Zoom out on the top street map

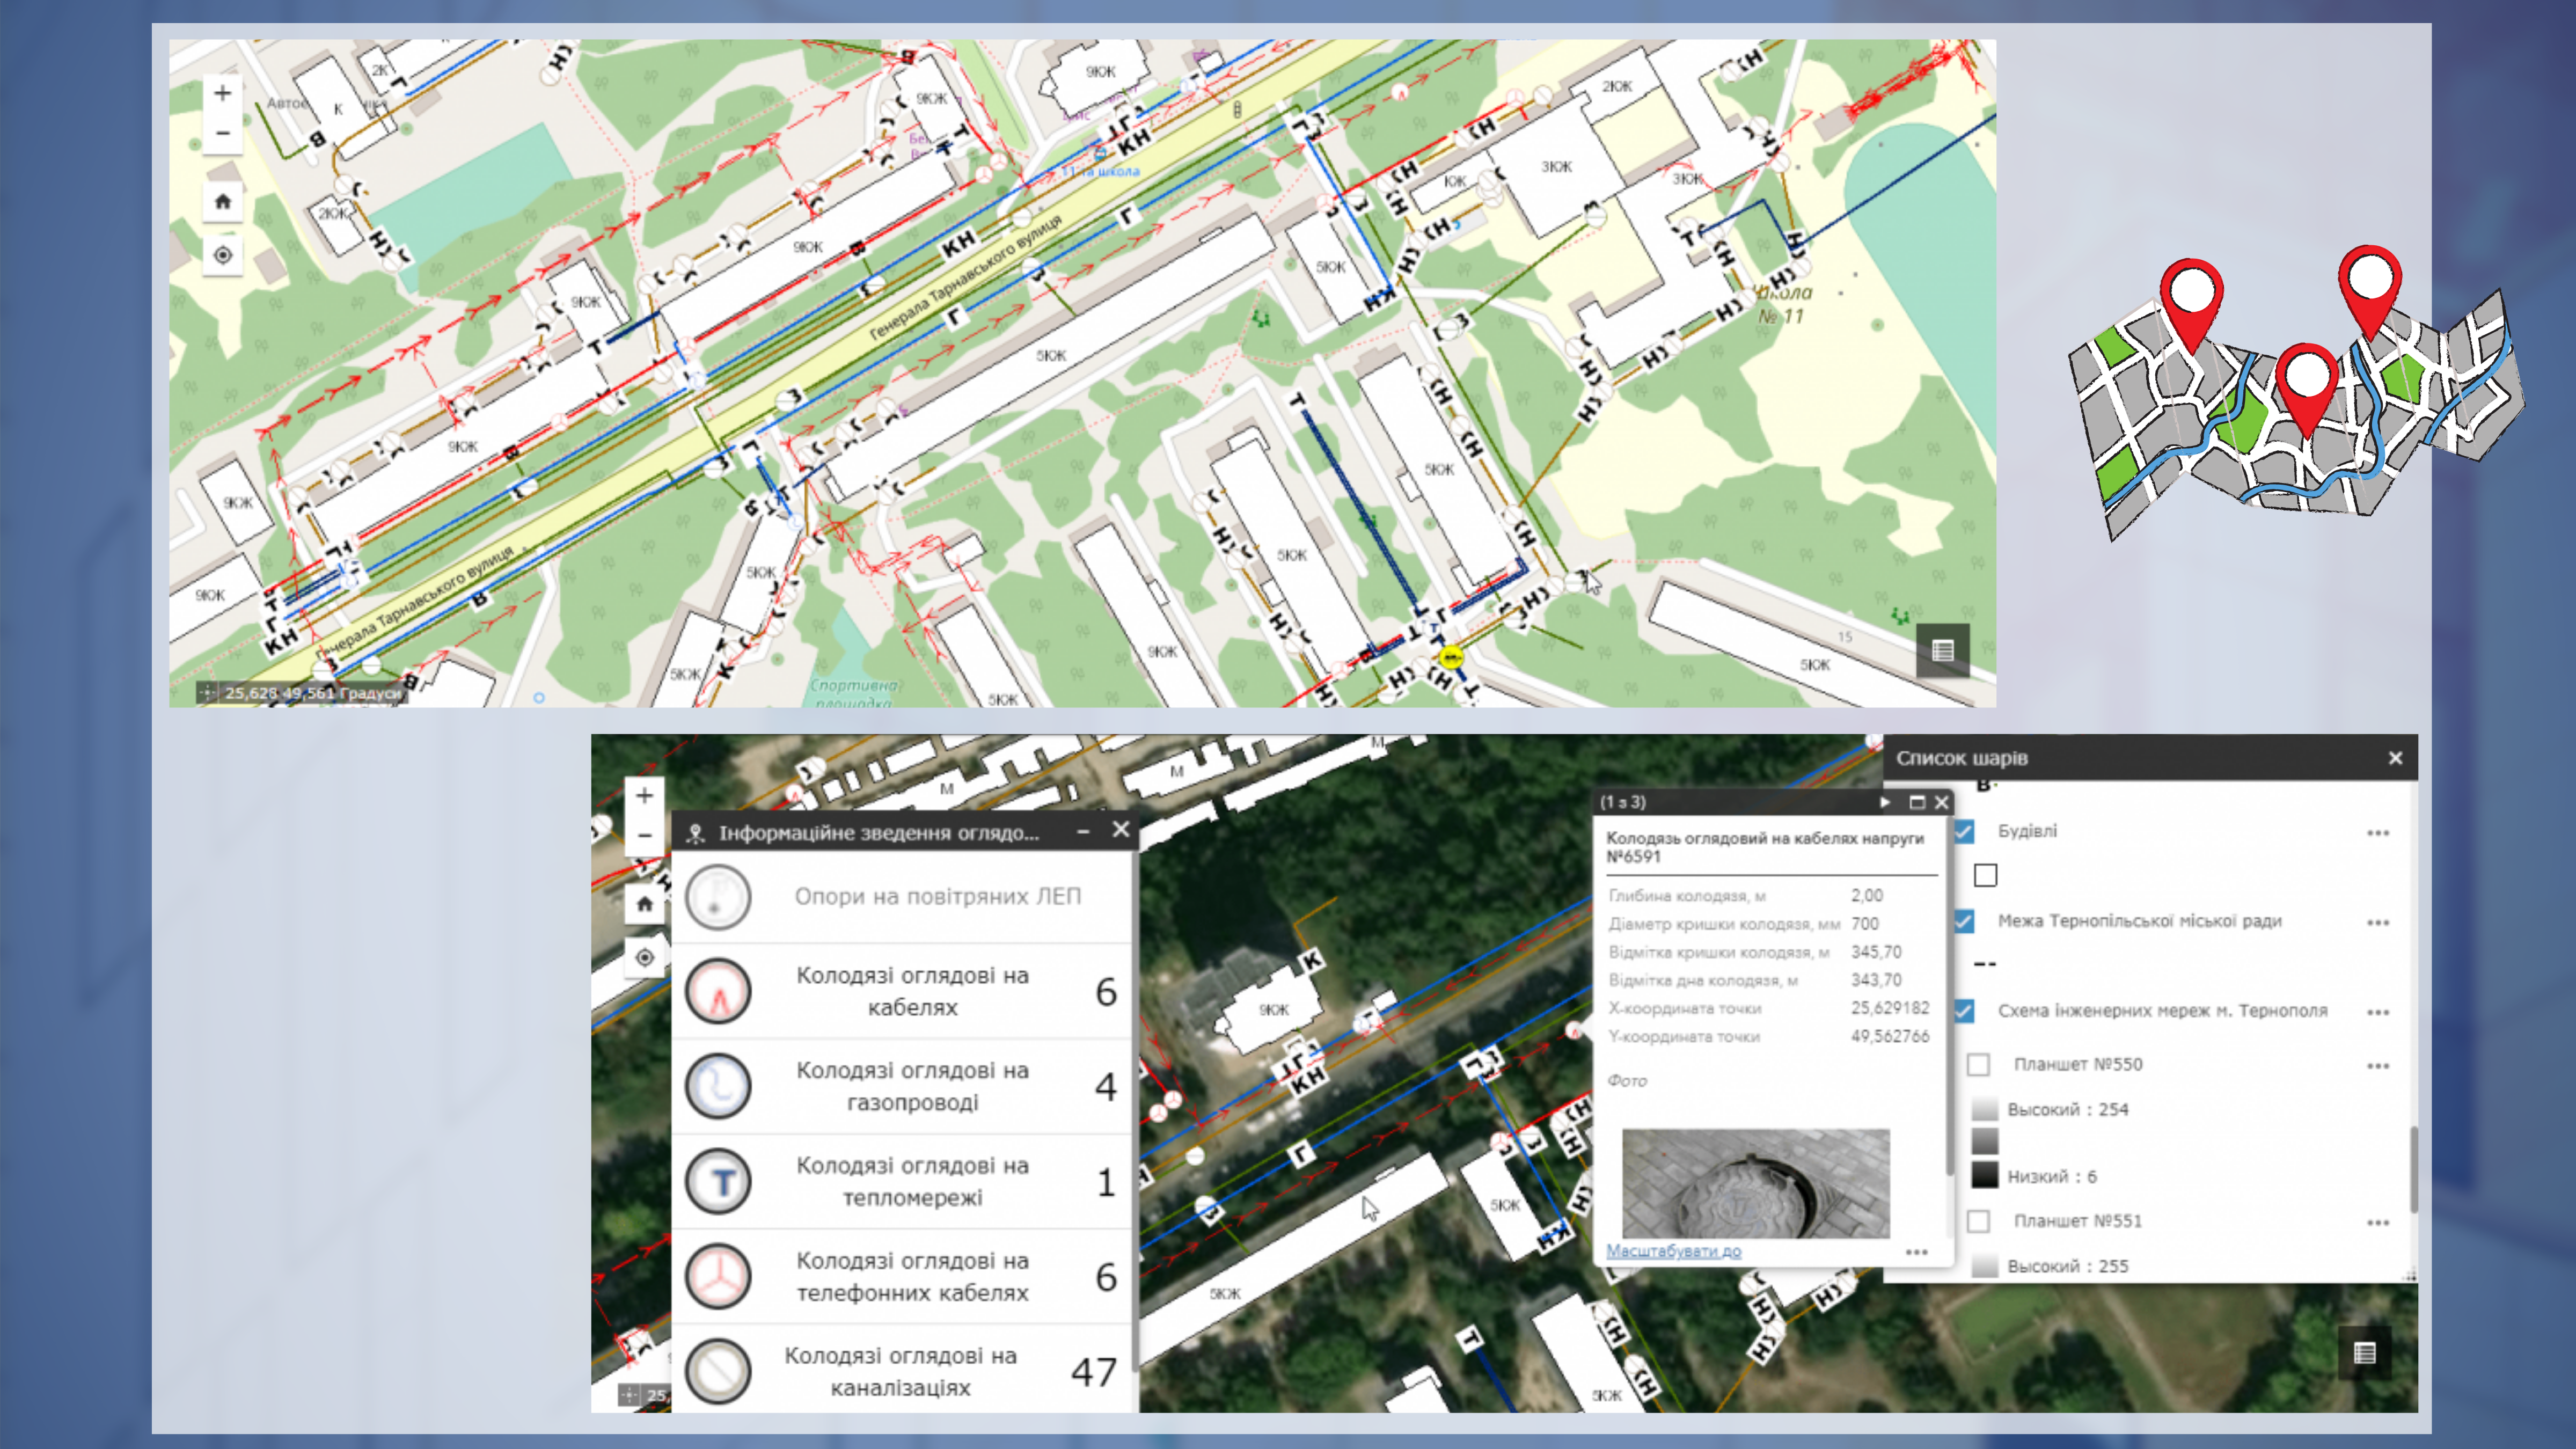[223, 133]
